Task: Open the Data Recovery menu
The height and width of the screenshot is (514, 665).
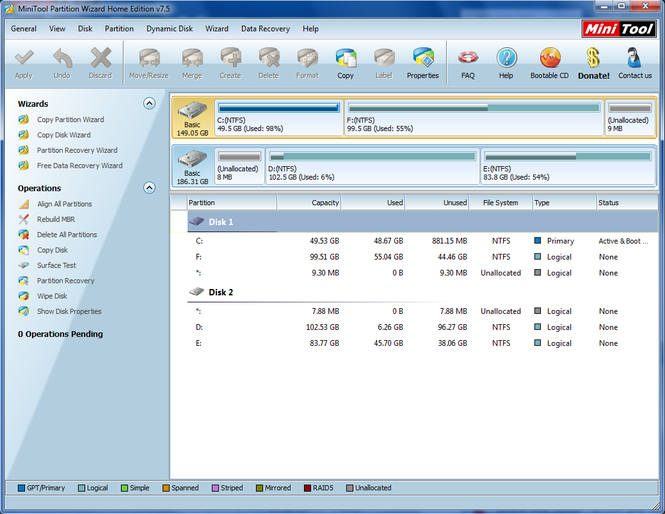Action: coord(265,29)
